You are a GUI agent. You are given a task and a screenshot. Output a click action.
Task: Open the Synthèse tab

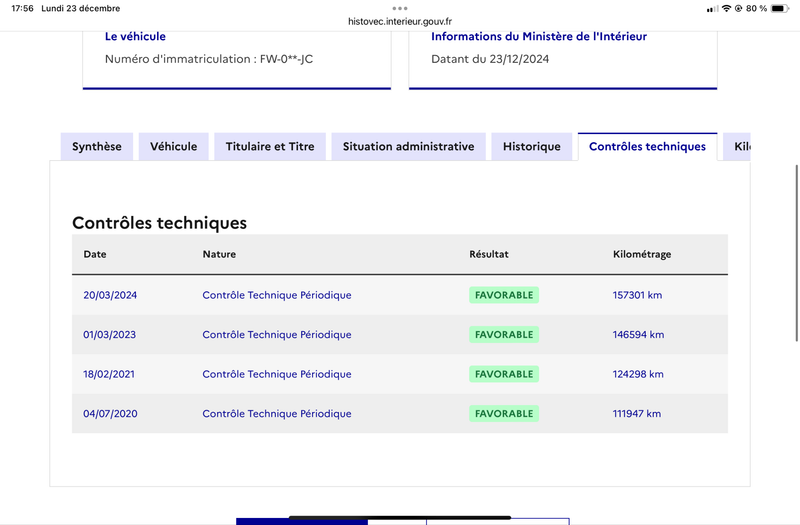pyautogui.click(x=97, y=146)
